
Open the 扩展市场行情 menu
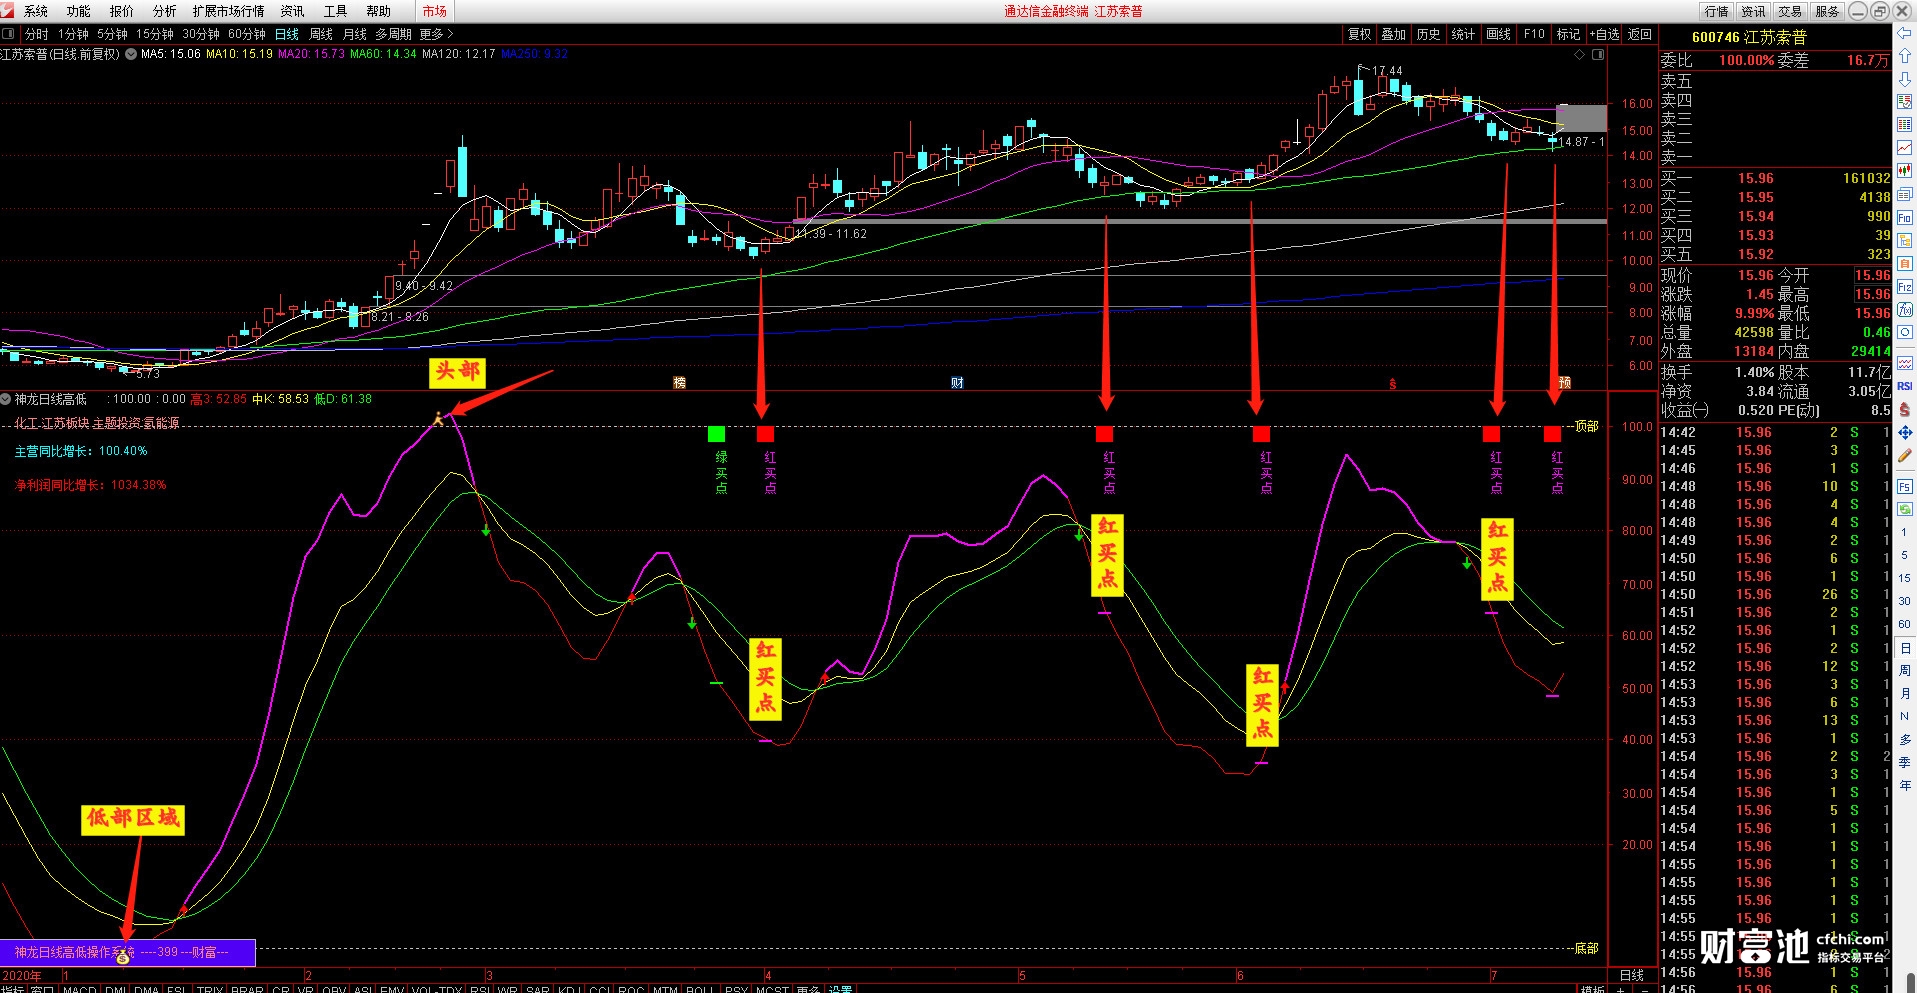click(229, 11)
